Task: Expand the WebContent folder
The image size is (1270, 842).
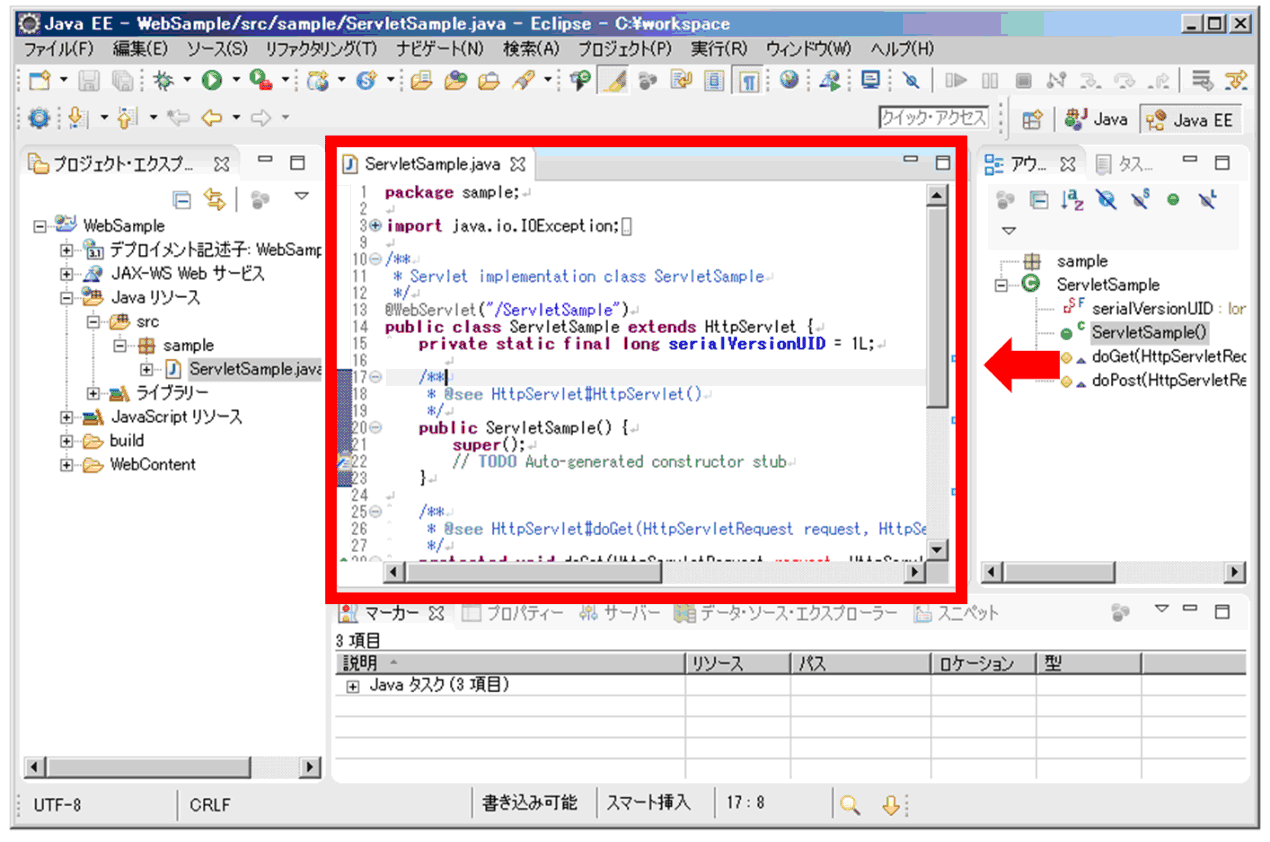Action: point(67,465)
